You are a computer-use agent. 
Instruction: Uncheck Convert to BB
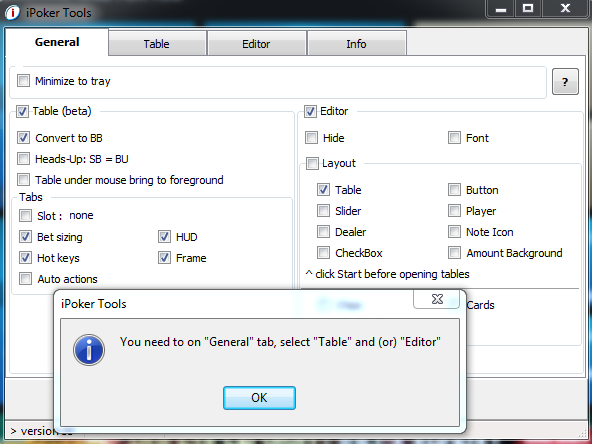click(23, 137)
